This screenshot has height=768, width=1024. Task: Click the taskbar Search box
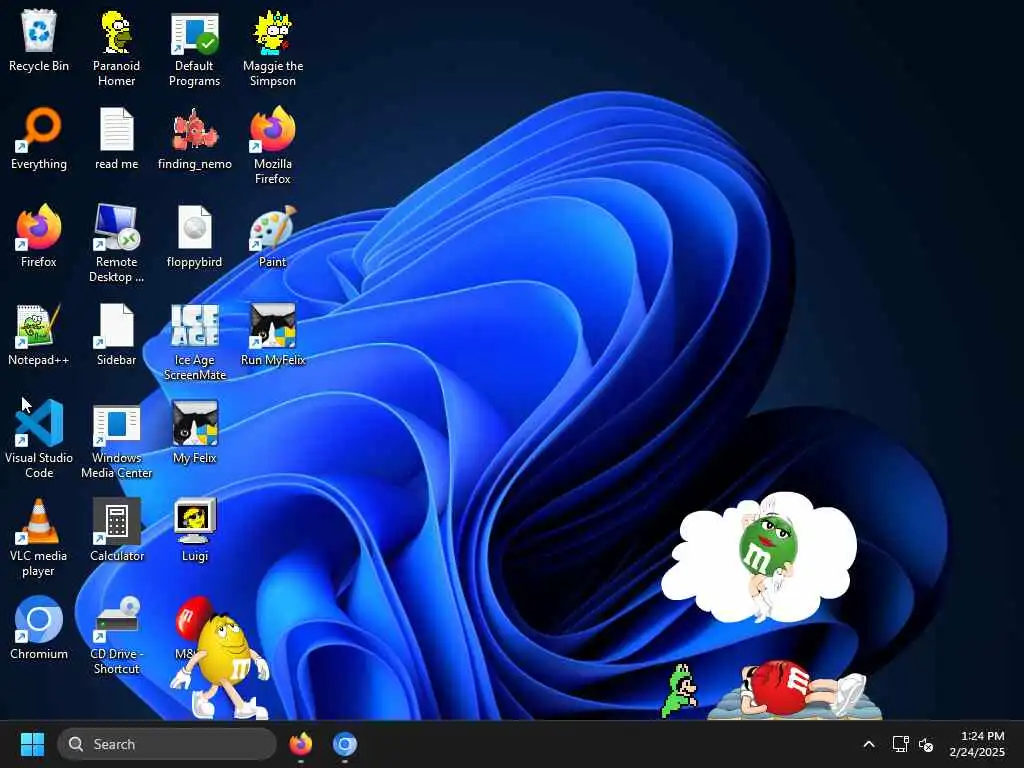pos(167,744)
